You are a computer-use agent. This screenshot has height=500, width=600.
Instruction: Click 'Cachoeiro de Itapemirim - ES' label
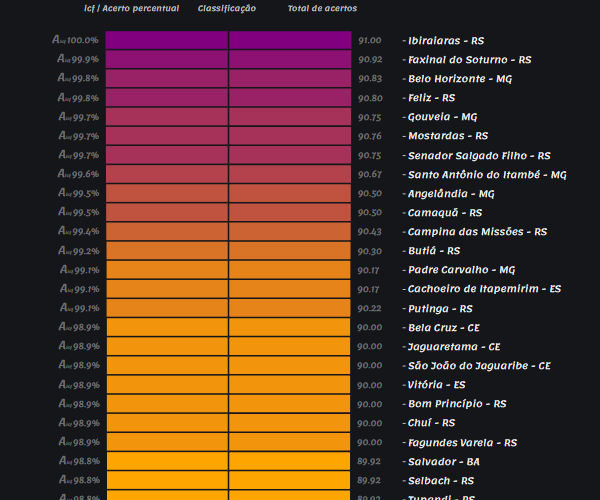click(484, 289)
